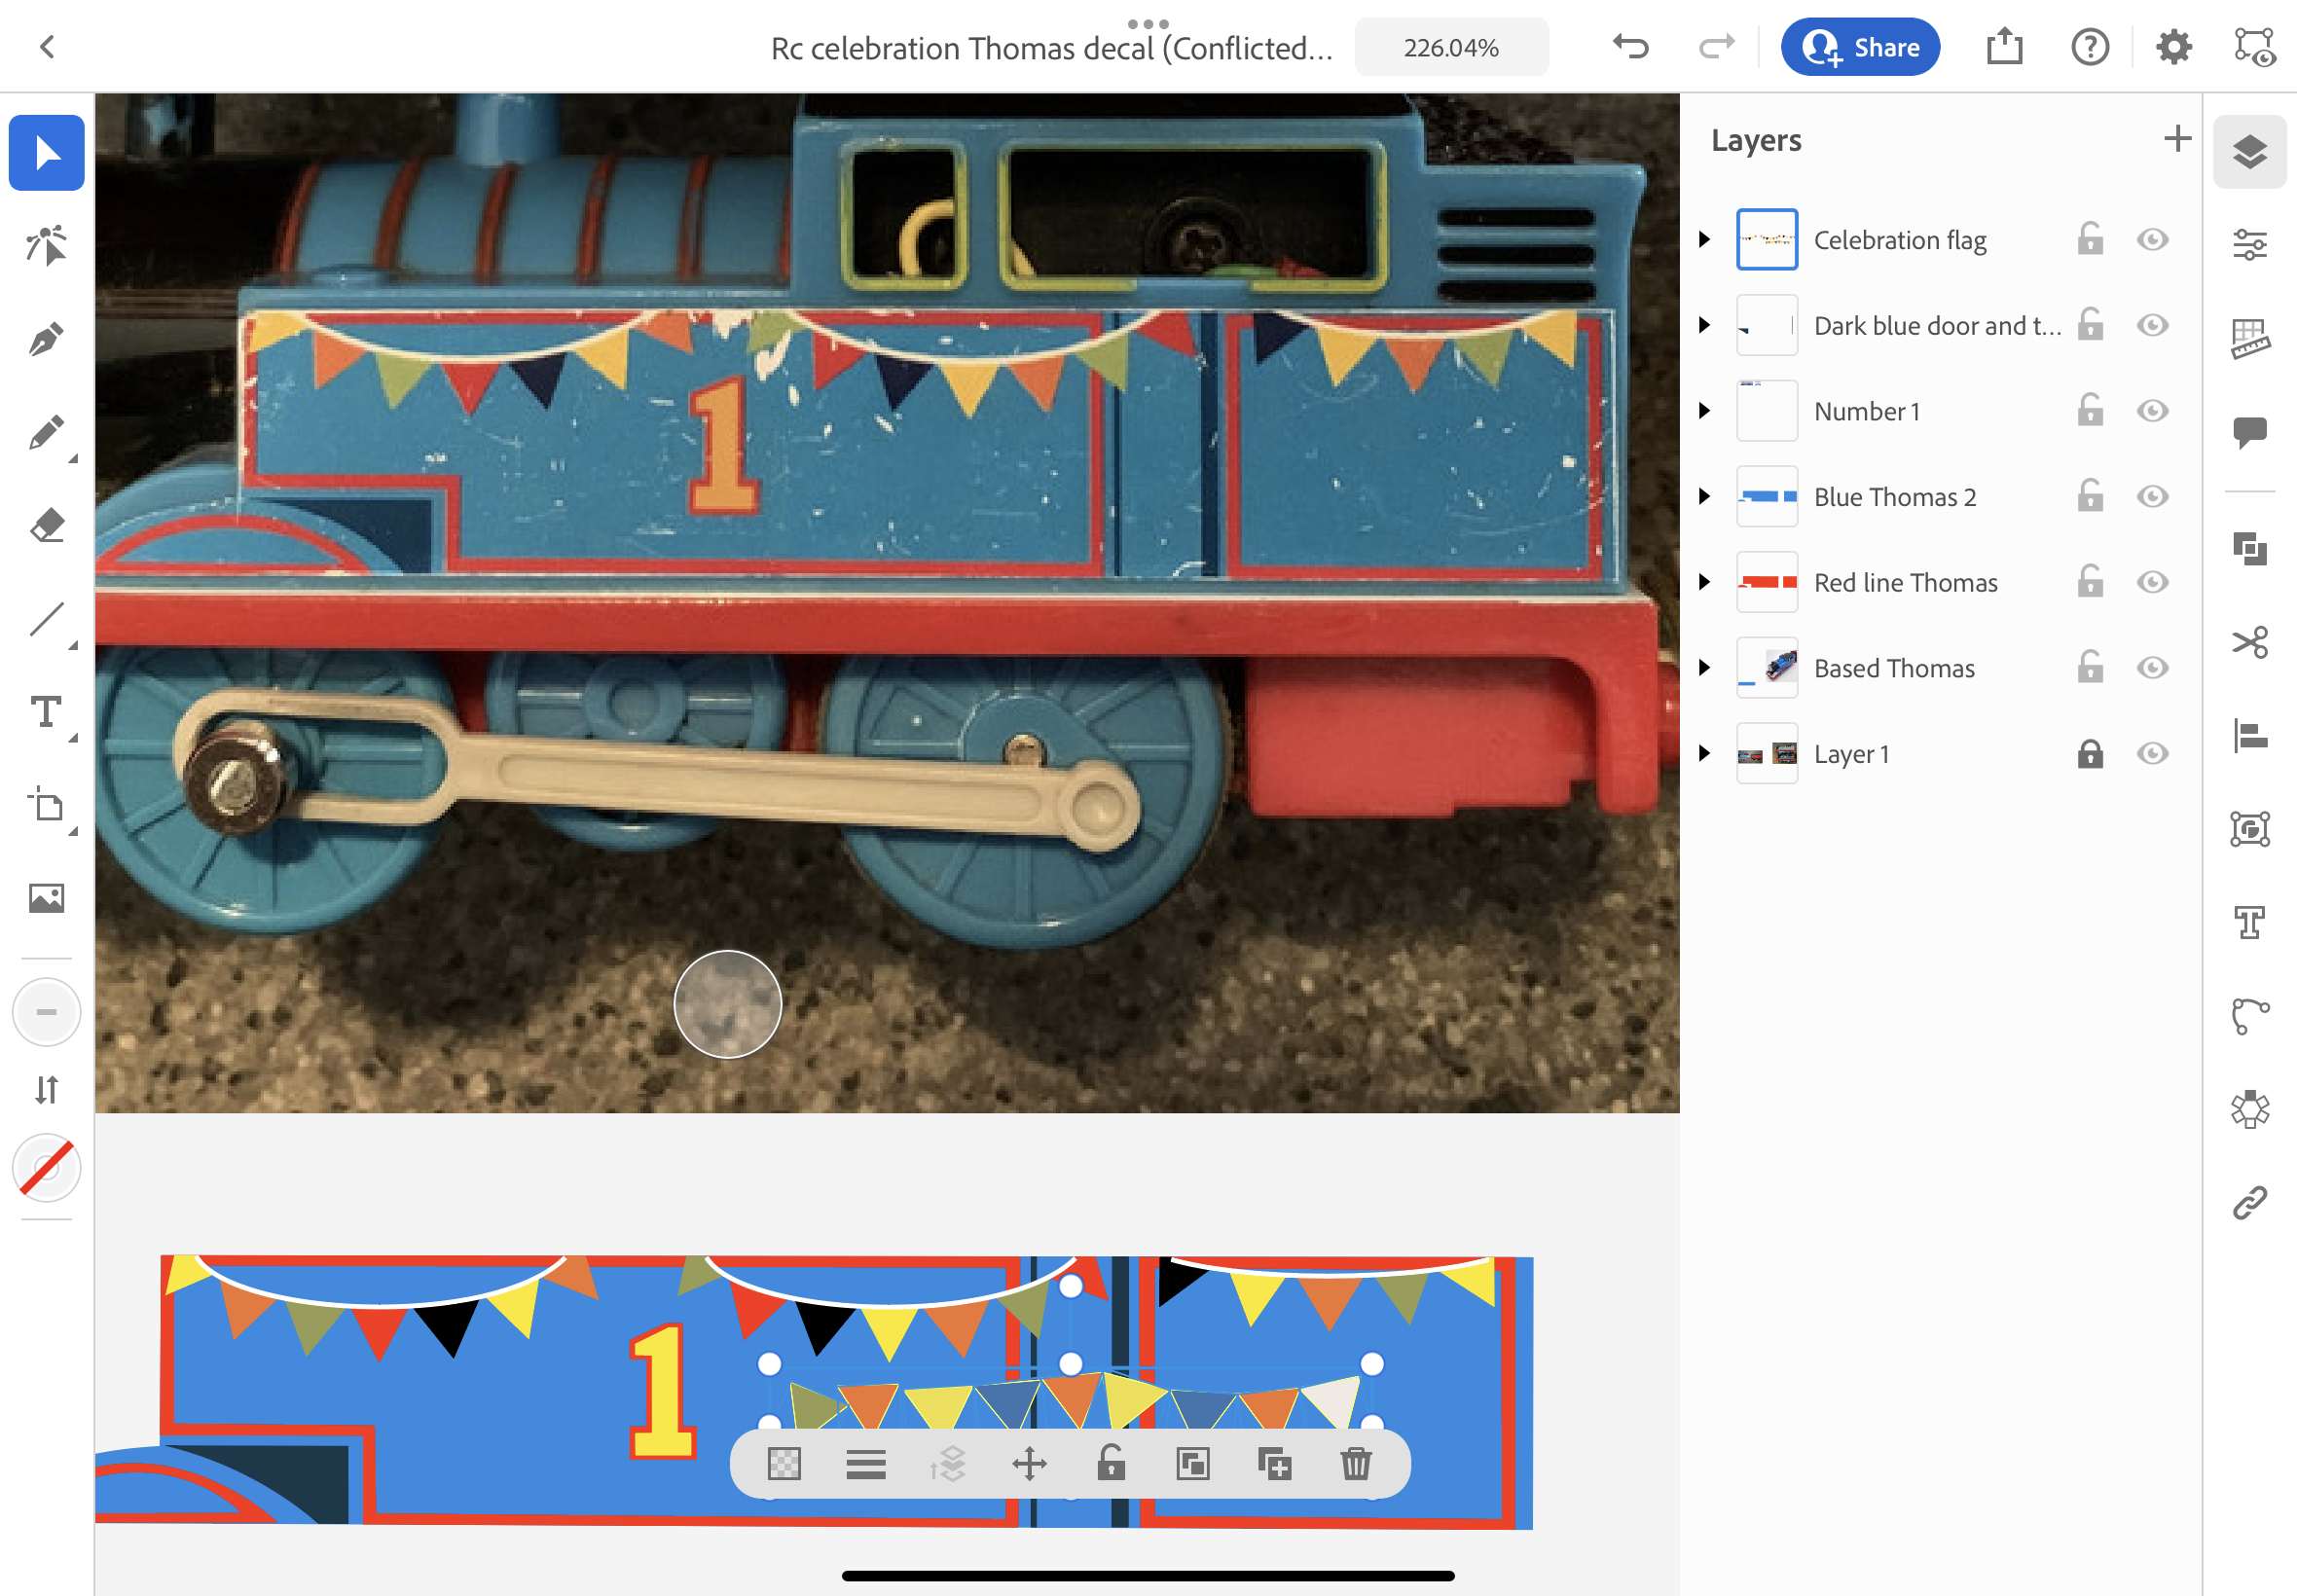Viewport: 2297px width, 1596px height.
Task: Hide the Celebration flag layer
Action: 2152,240
